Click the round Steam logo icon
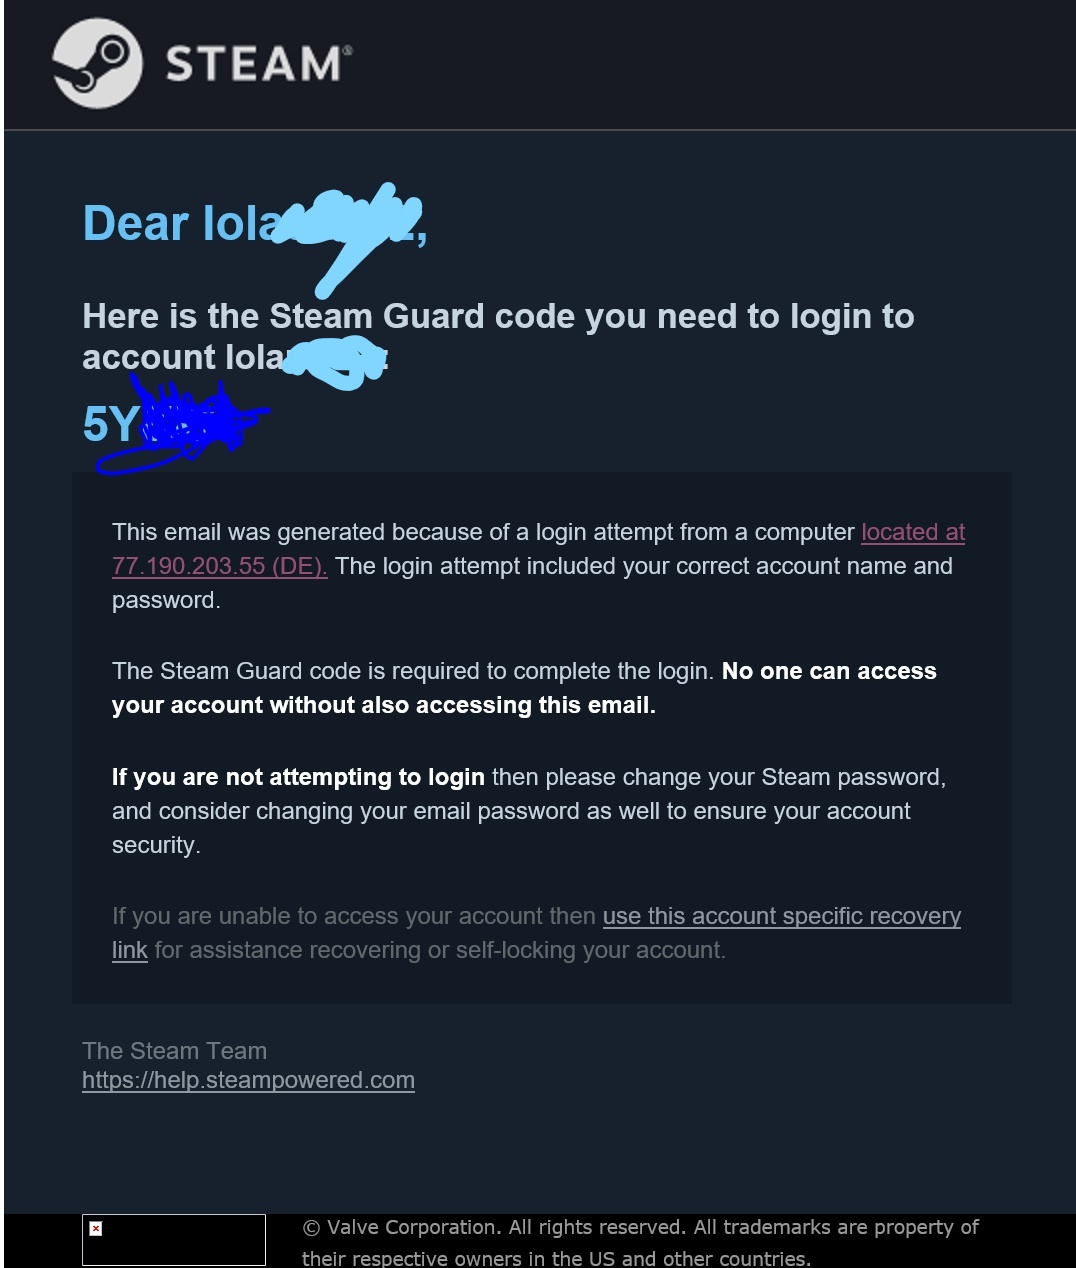Screen dimensions: 1076x1268 97,63
